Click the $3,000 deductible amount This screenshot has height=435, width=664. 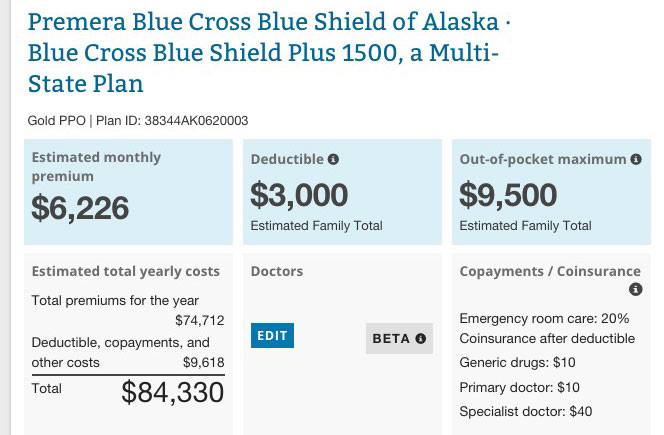[299, 194]
